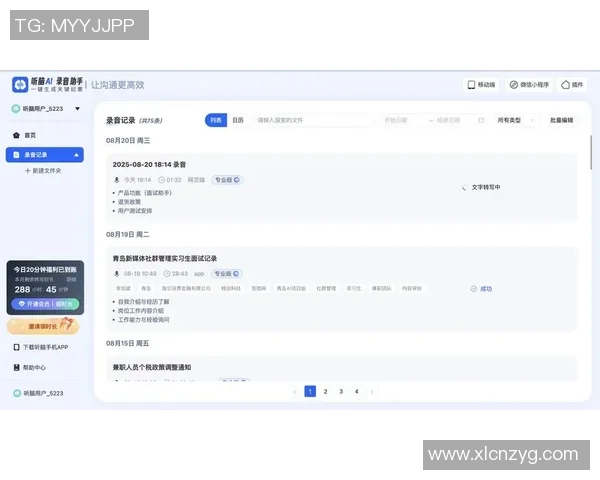Click the 08月19日 周二 date heading
This screenshot has width=600, height=480.
[127, 234]
